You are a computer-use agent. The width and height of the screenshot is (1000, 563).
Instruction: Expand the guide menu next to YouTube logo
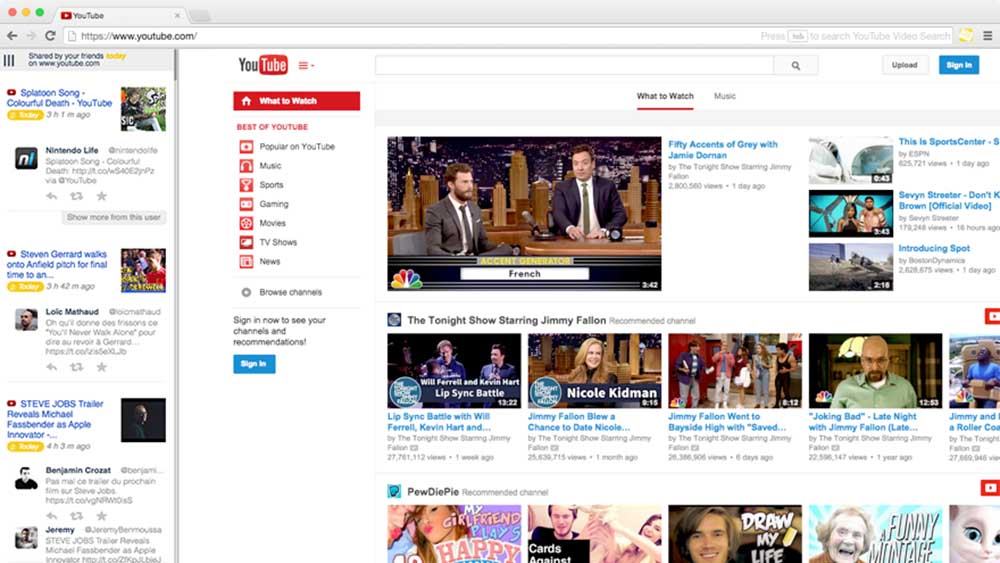pos(306,66)
